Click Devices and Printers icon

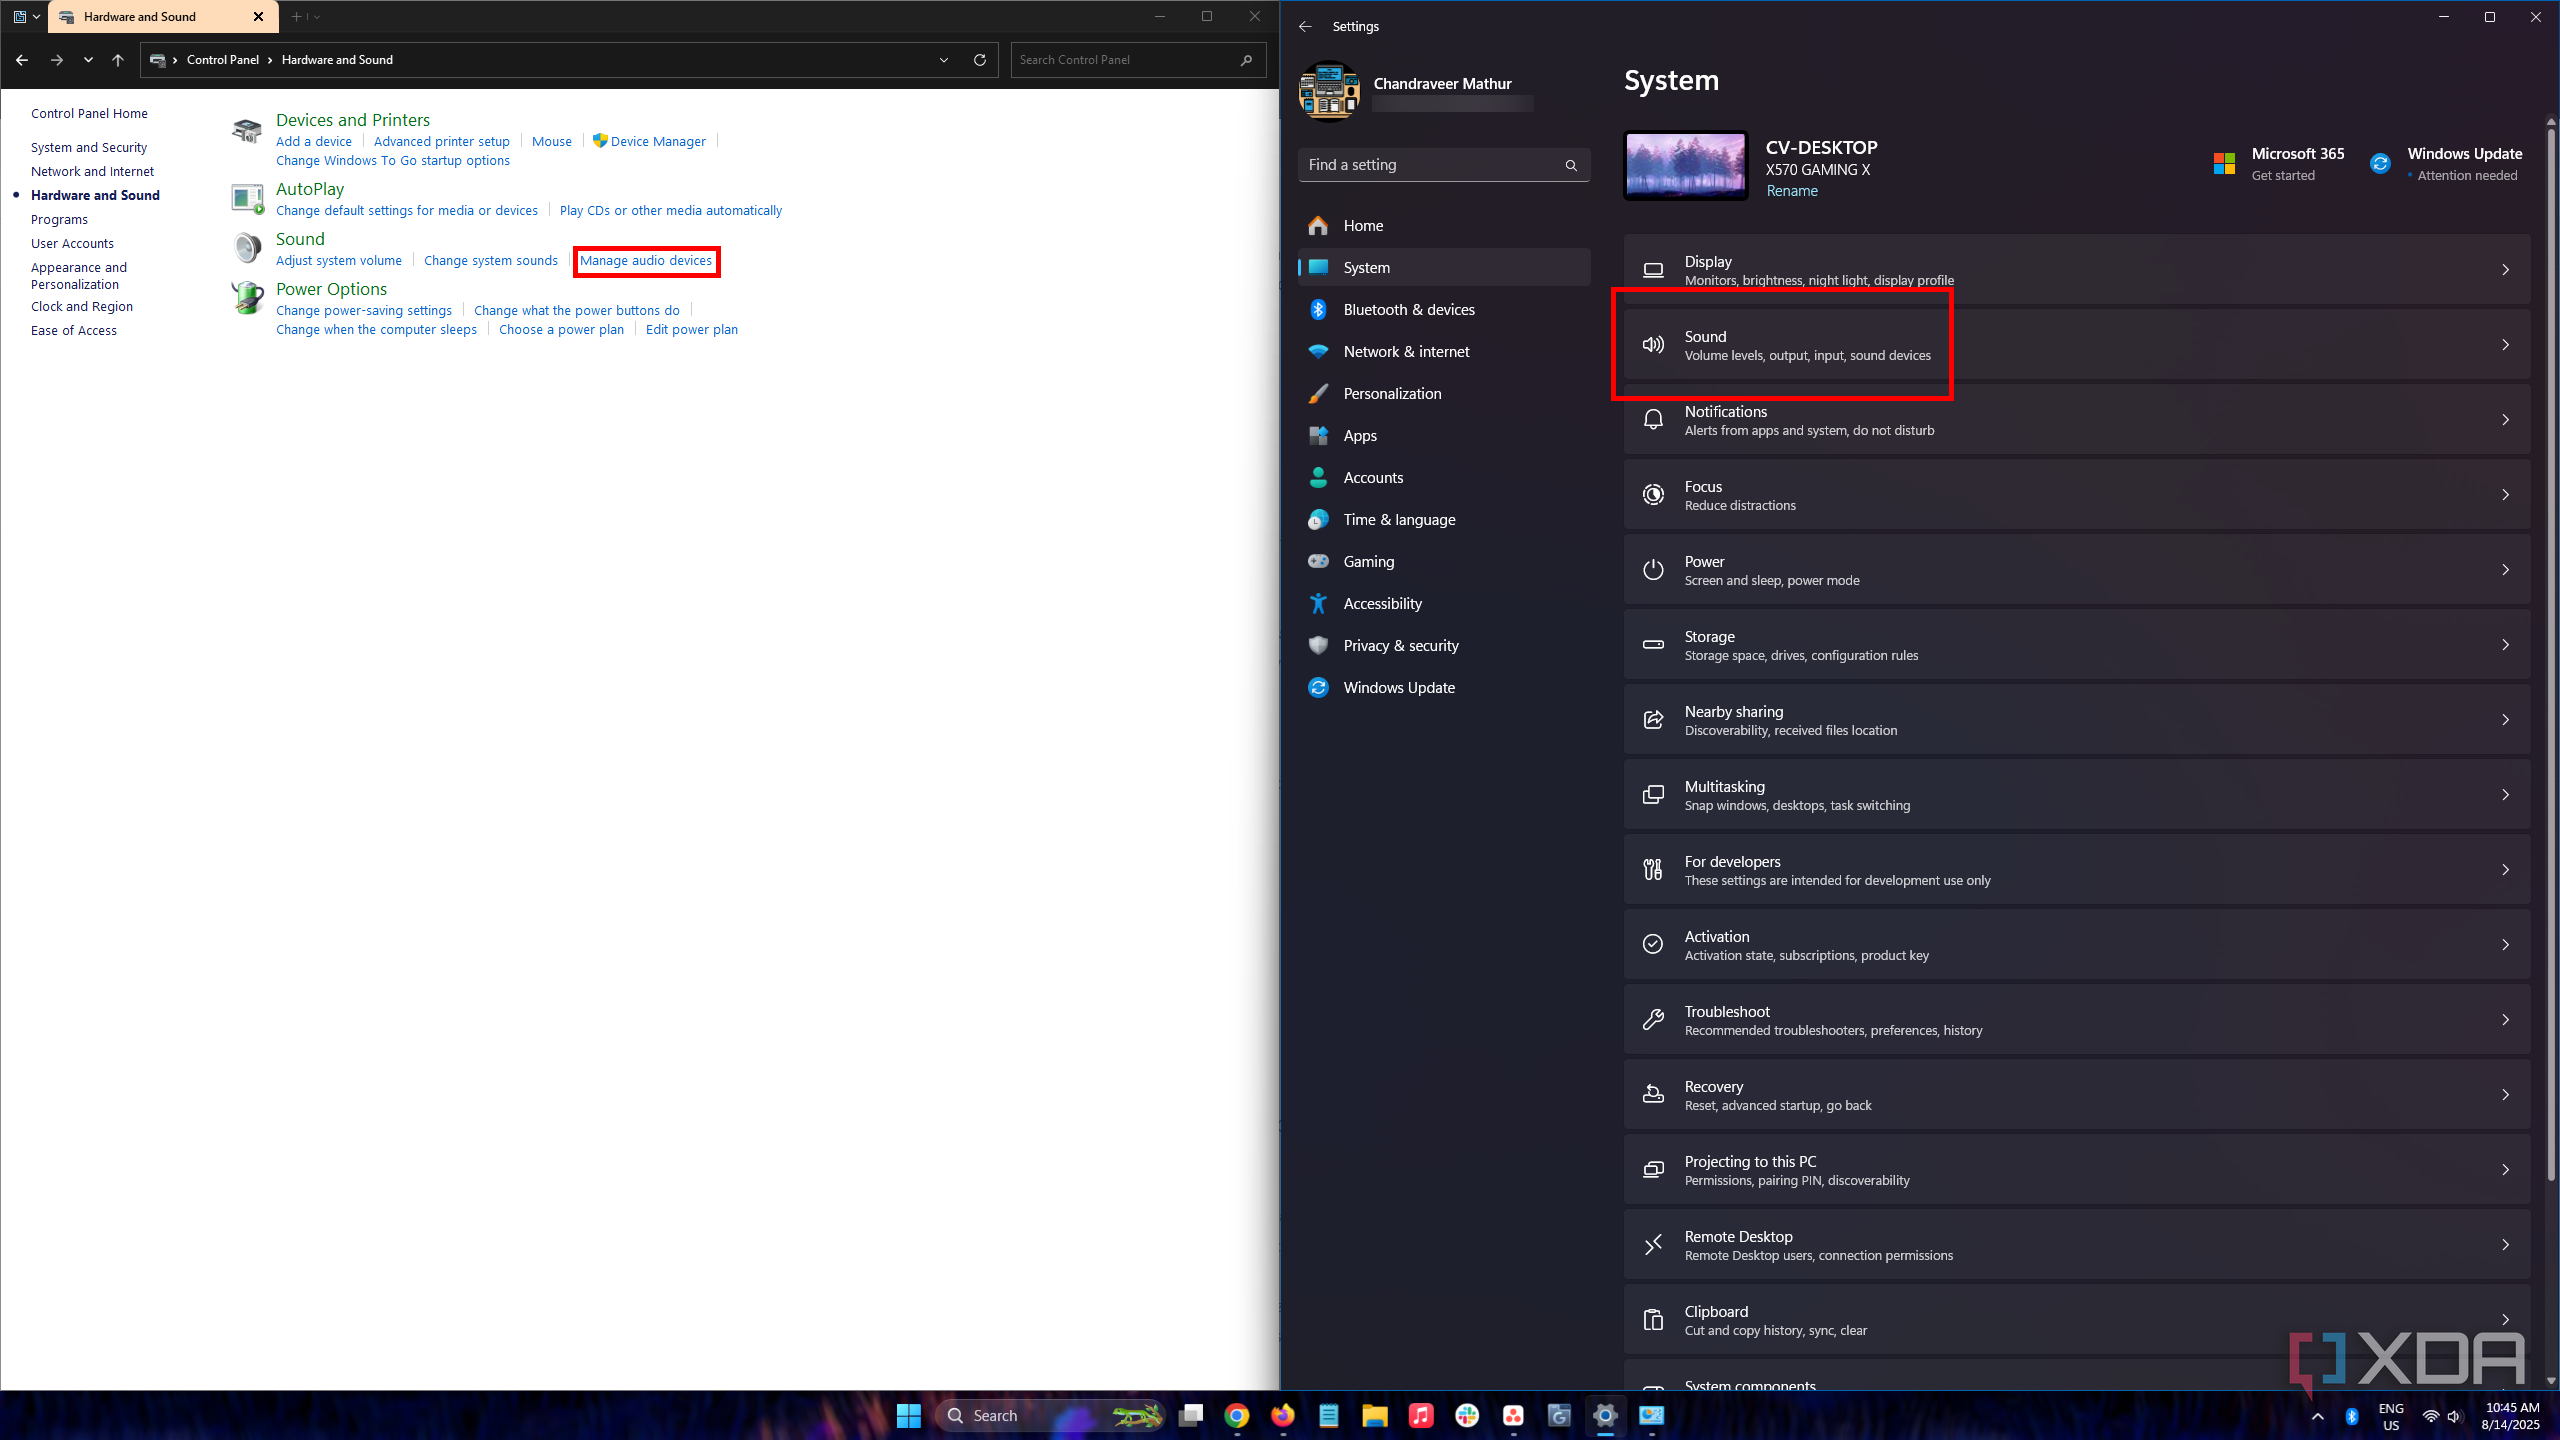coord(247,130)
